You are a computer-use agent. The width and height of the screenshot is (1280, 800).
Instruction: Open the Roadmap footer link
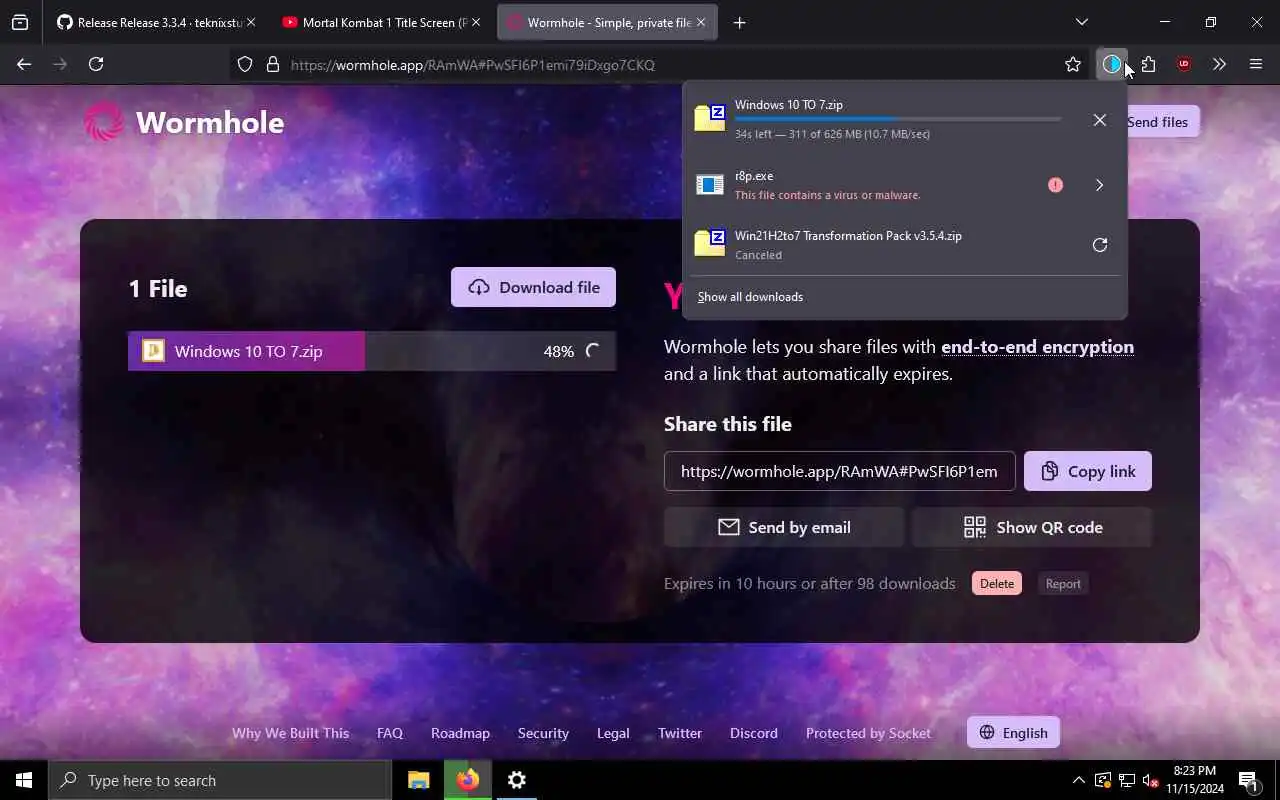pyautogui.click(x=460, y=733)
